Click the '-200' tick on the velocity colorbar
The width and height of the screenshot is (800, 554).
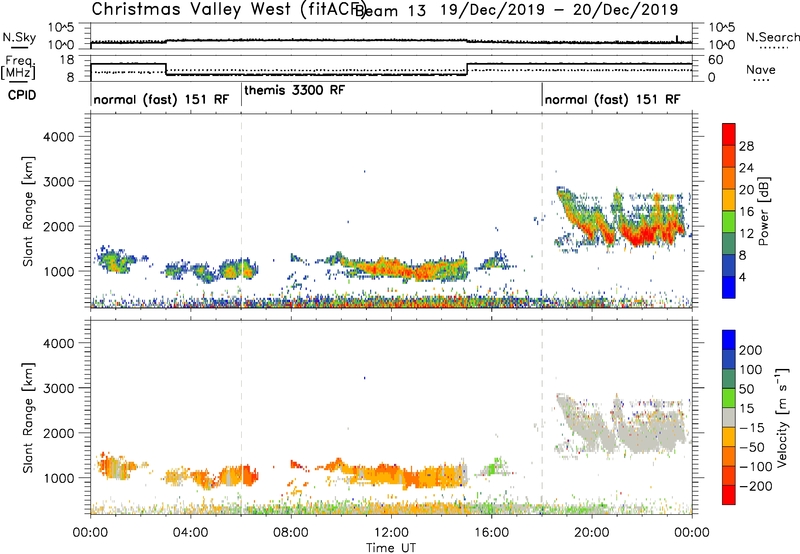[755, 486]
